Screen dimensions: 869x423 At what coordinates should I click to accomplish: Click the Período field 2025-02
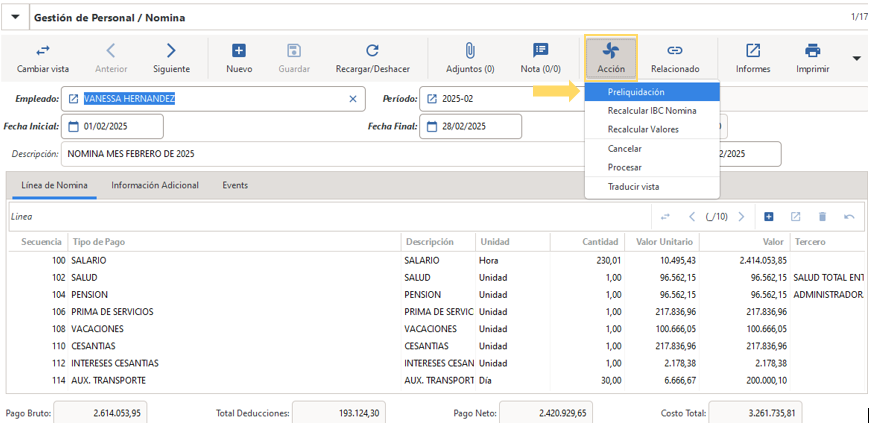502,99
